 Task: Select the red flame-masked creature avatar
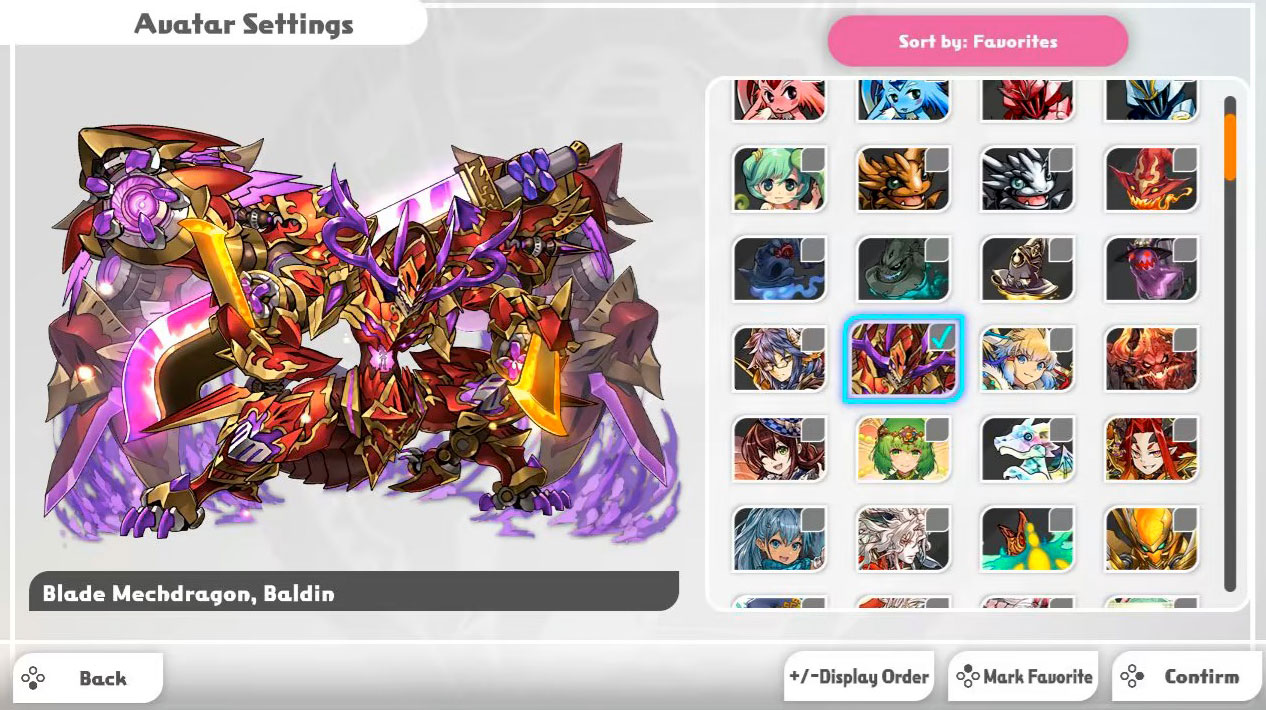coord(1151,179)
